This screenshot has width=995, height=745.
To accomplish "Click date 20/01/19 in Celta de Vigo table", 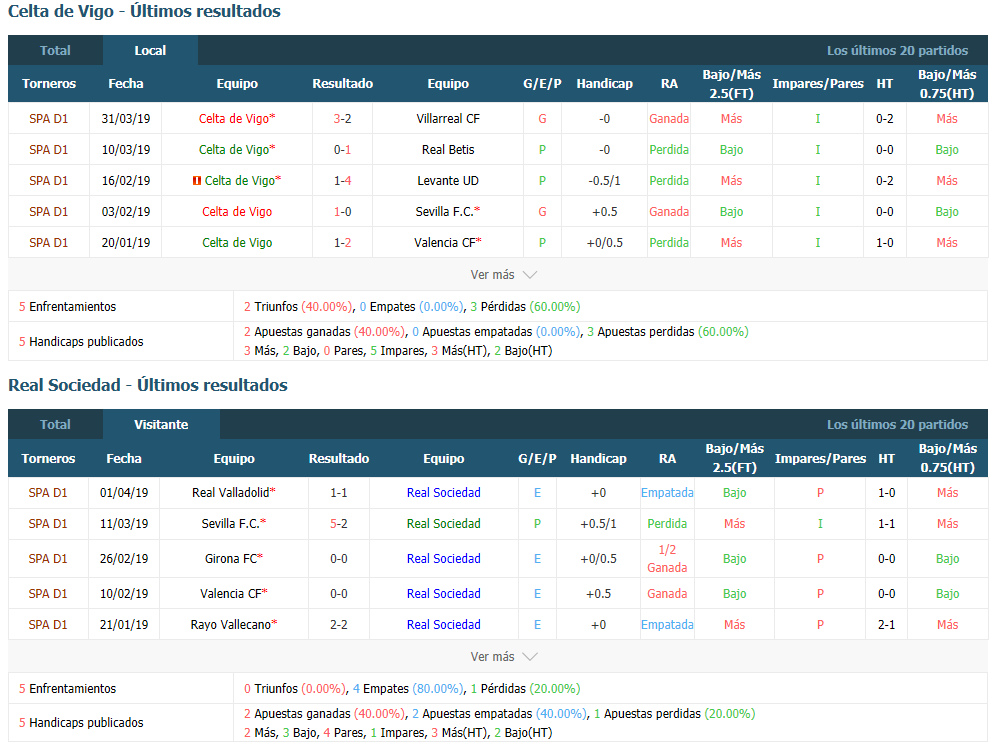I will click(x=126, y=243).
